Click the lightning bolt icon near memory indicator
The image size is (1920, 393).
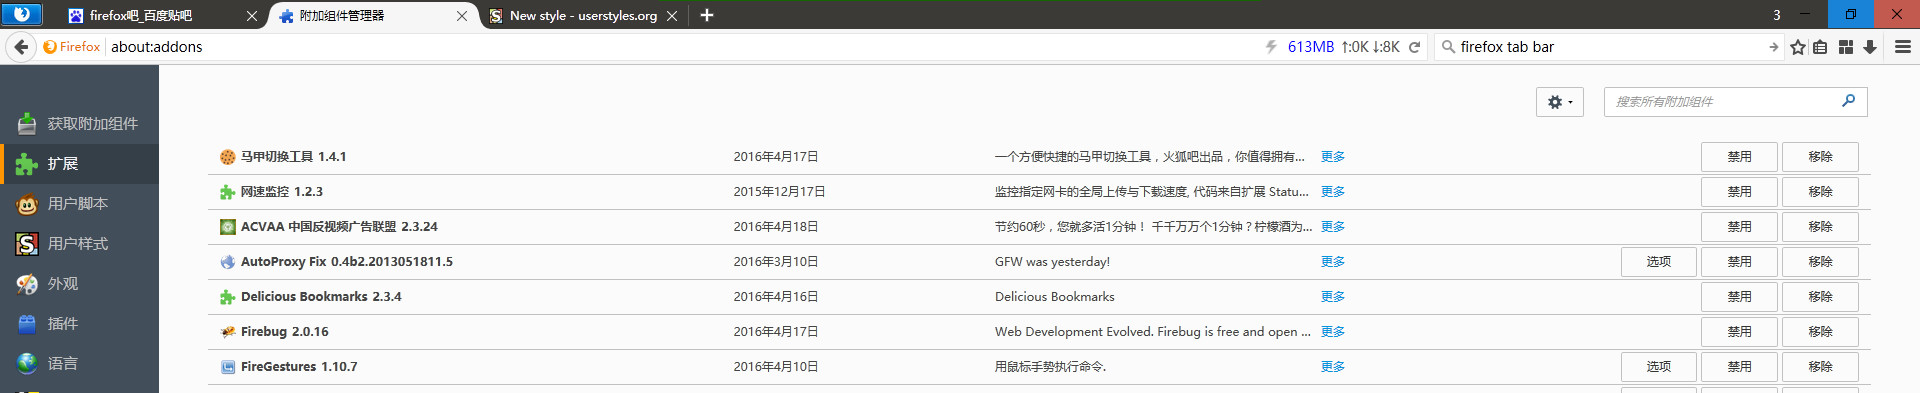1271,47
